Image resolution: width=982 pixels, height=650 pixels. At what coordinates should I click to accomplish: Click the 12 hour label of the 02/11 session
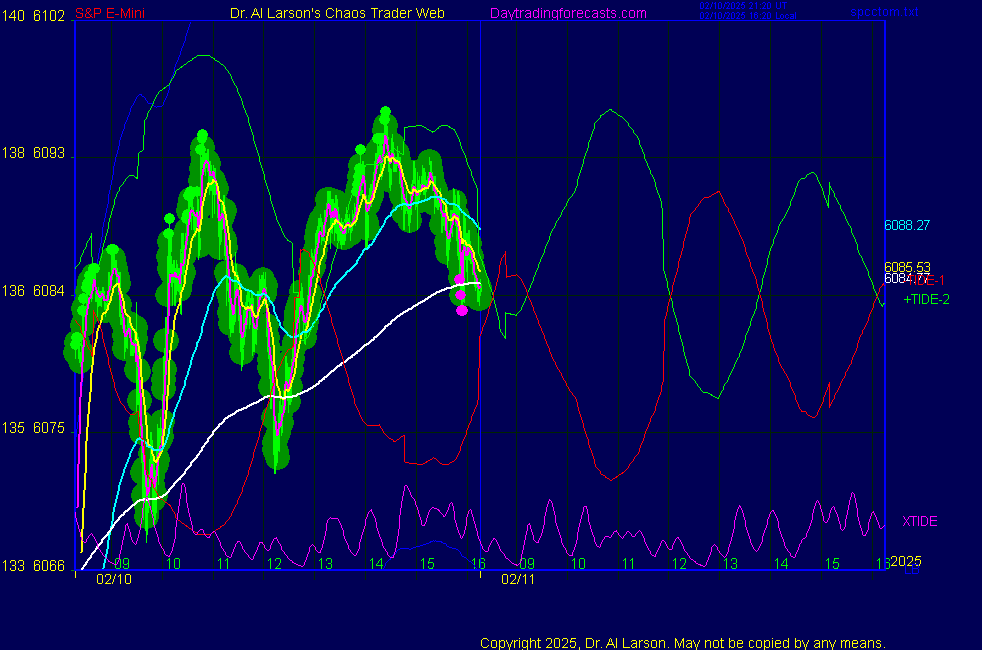pos(680,564)
